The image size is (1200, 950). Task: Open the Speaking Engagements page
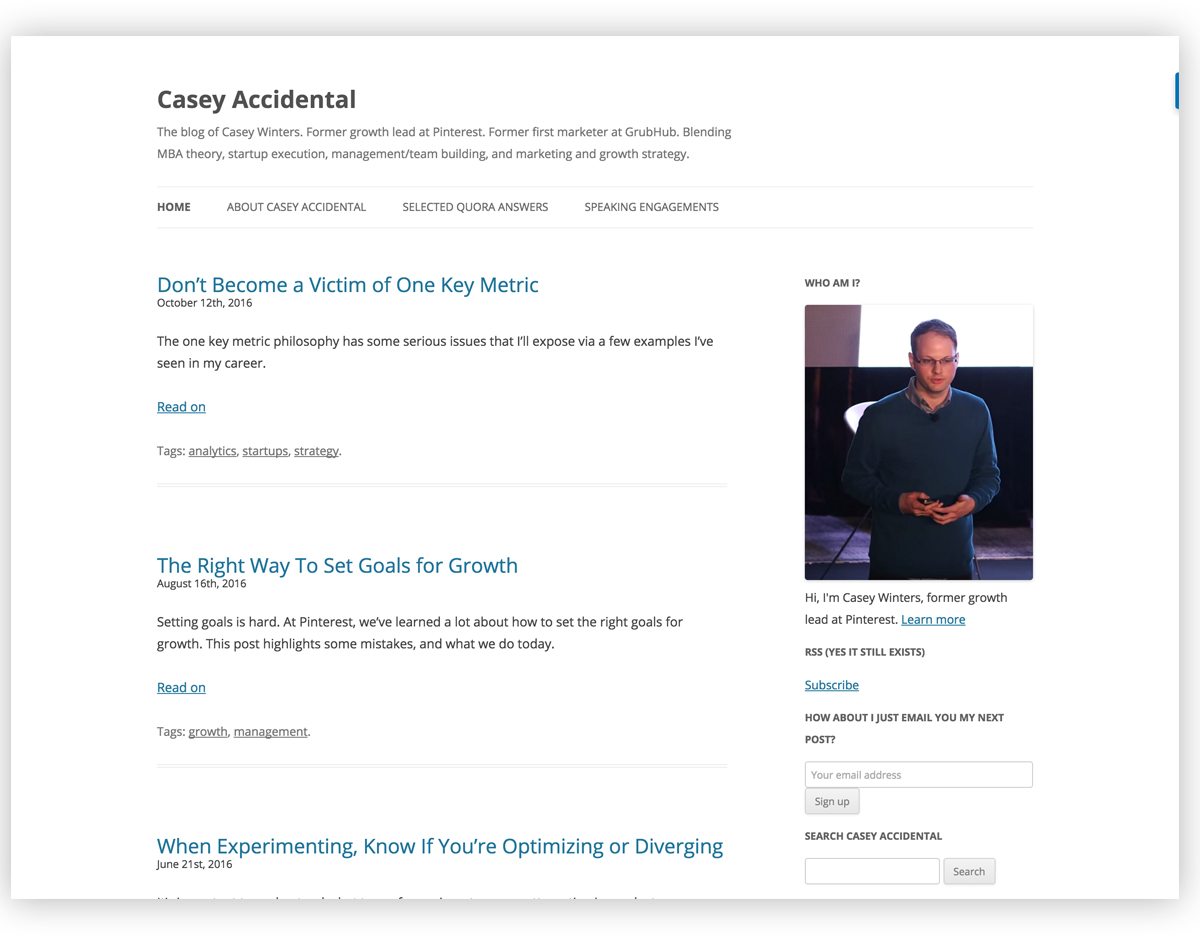pos(651,207)
